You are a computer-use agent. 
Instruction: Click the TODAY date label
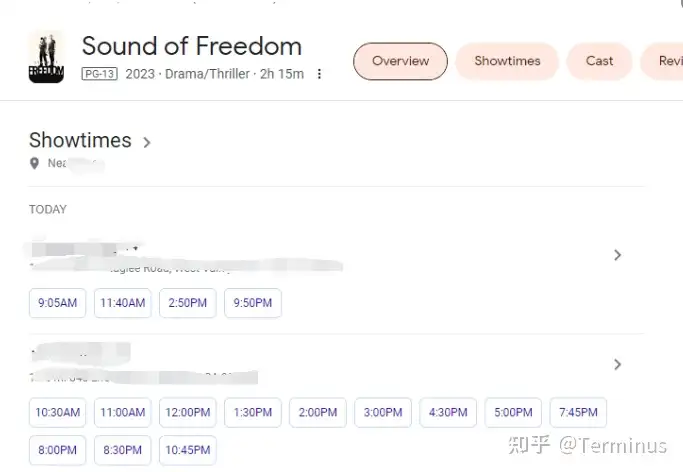click(x=48, y=209)
